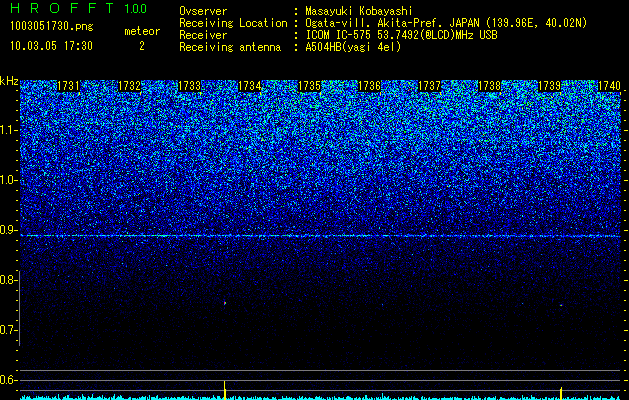This screenshot has width=629, height=400.
Task: Click the kHz axis unit label
Action: click(9, 81)
